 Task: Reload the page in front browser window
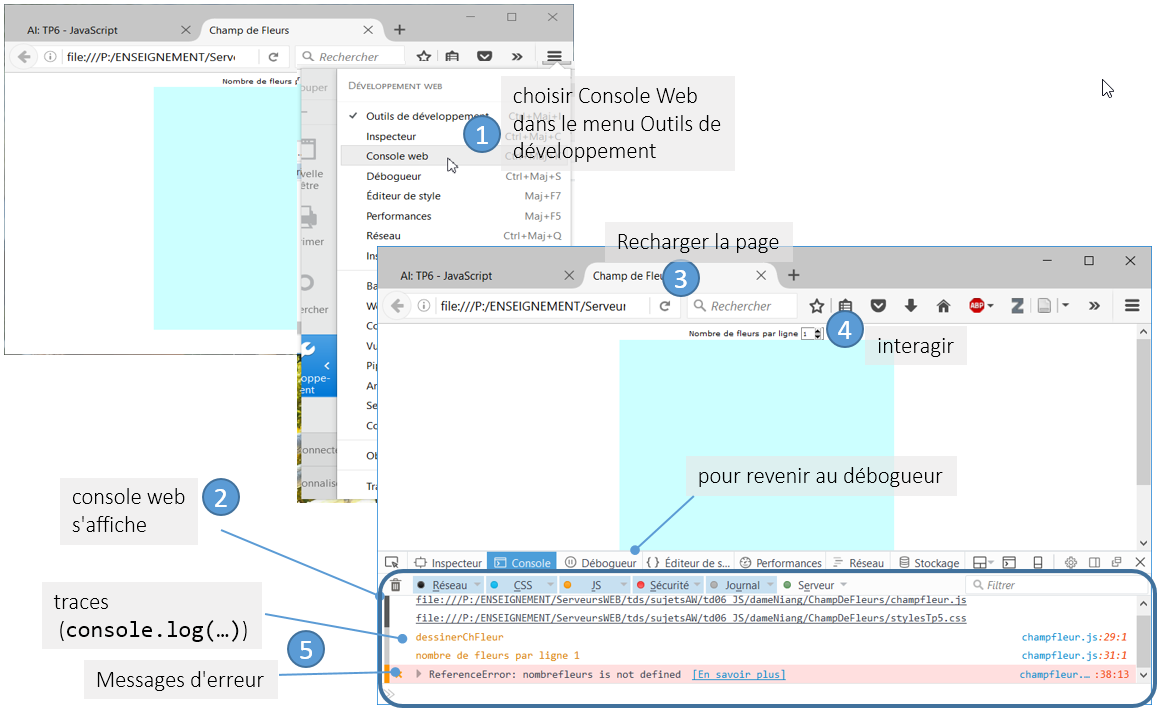[664, 306]
